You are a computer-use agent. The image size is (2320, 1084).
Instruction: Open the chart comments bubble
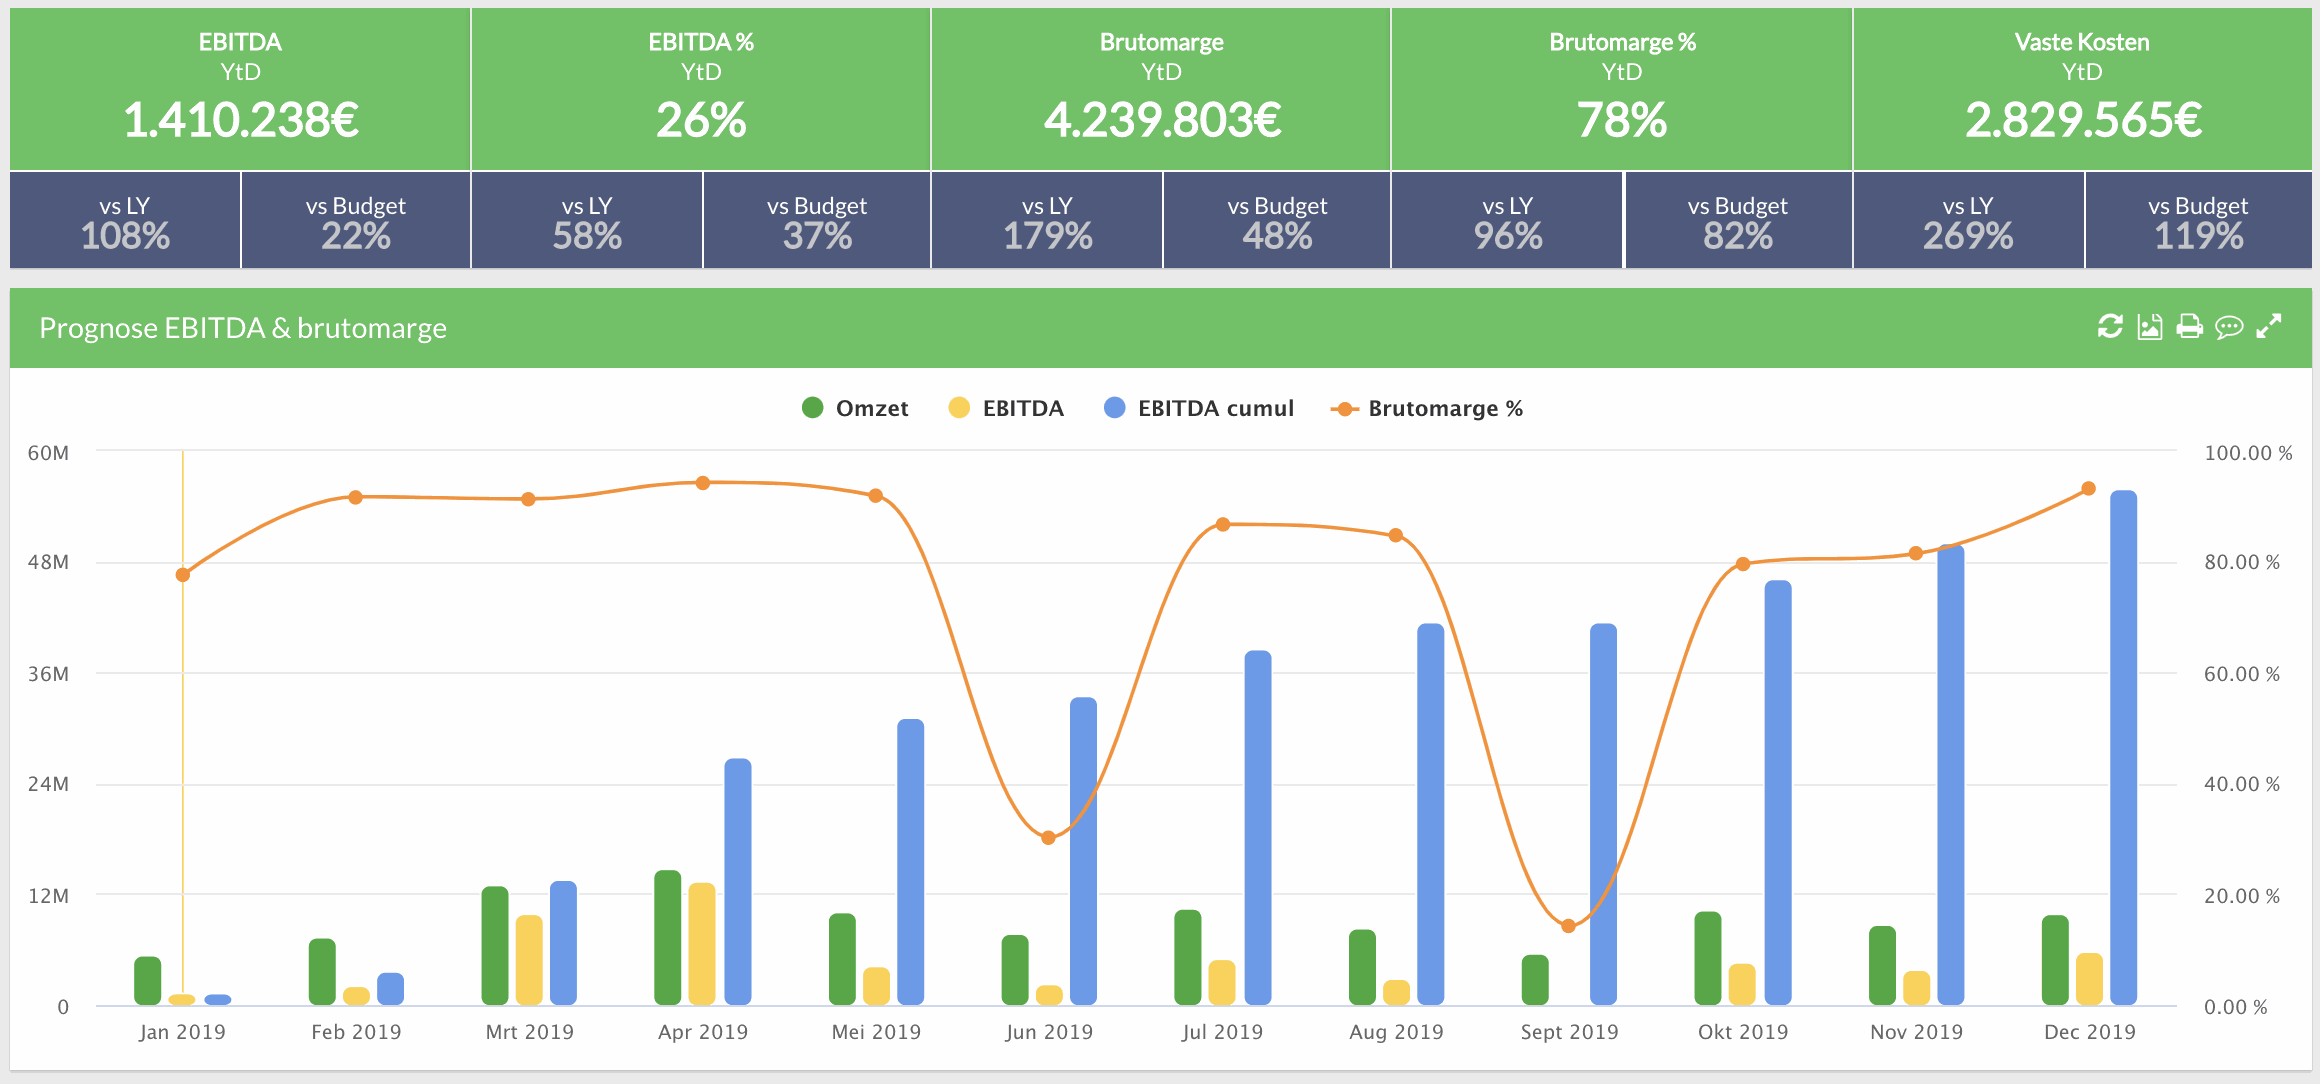coord(2231,328)
